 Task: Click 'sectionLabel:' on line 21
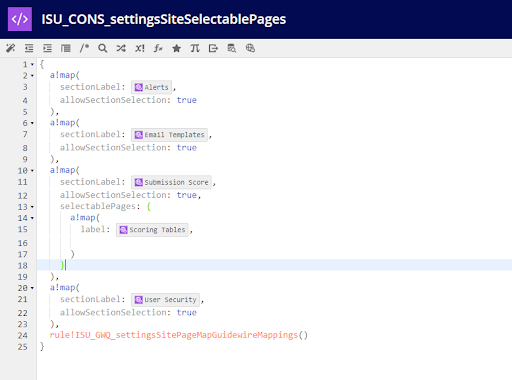point(93,299)
